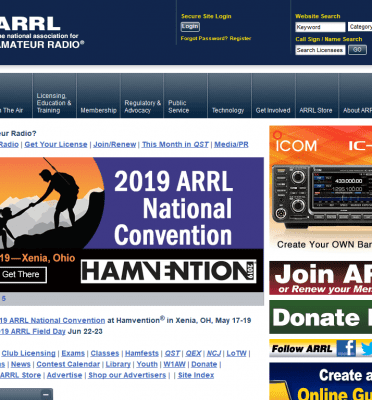Open the ARRL Store menu
Image resolution: width=372 pixels, height=400 pixels.
pos(316,110)
